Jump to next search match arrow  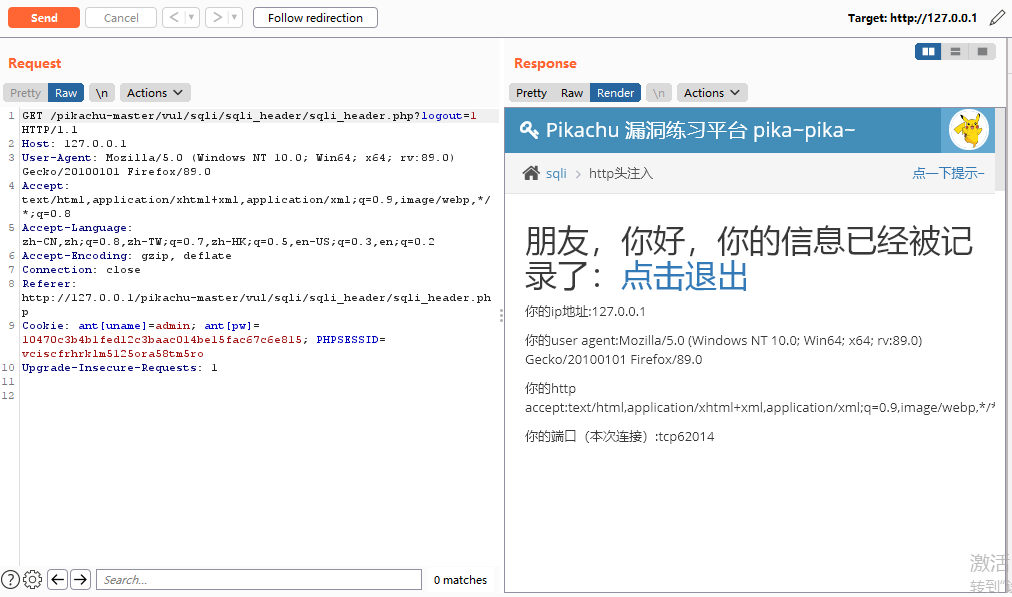pos(80,580)
